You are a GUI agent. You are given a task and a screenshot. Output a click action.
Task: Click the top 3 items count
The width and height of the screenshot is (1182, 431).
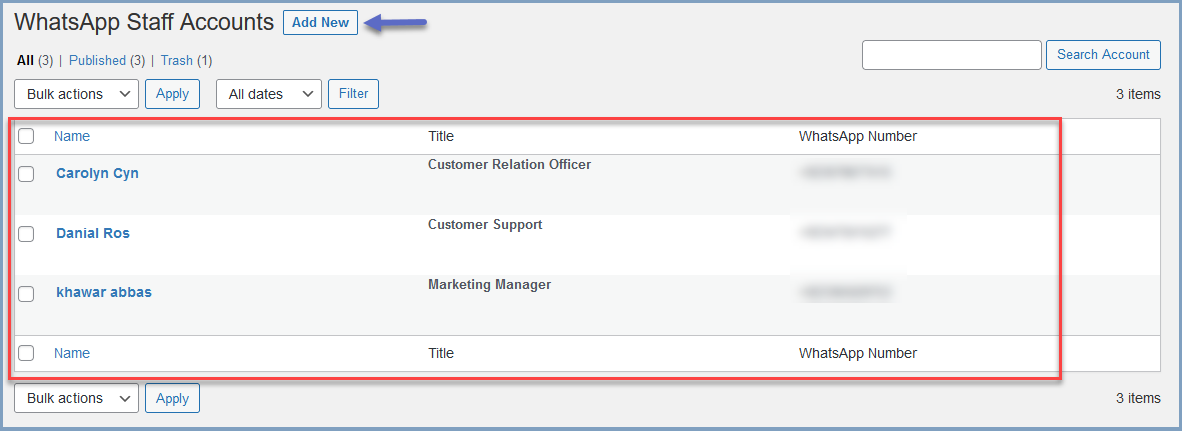[x=1138, y=94]
